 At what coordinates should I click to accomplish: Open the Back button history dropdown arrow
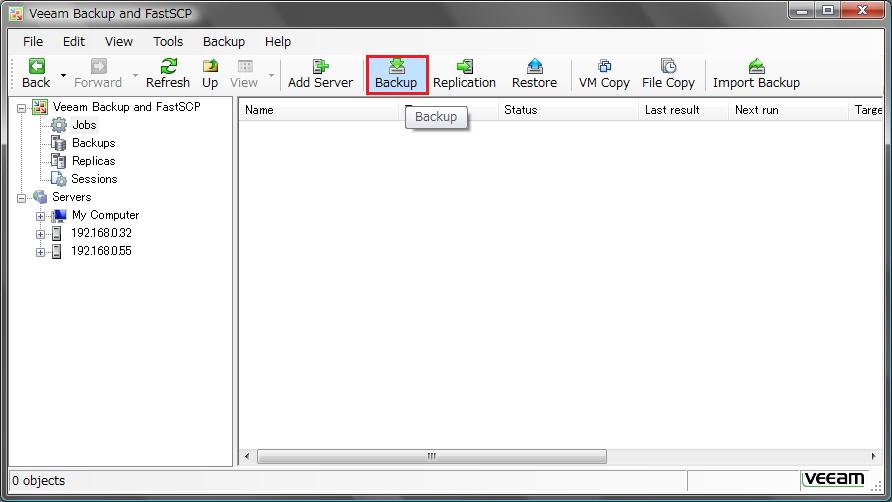[63, 75]
